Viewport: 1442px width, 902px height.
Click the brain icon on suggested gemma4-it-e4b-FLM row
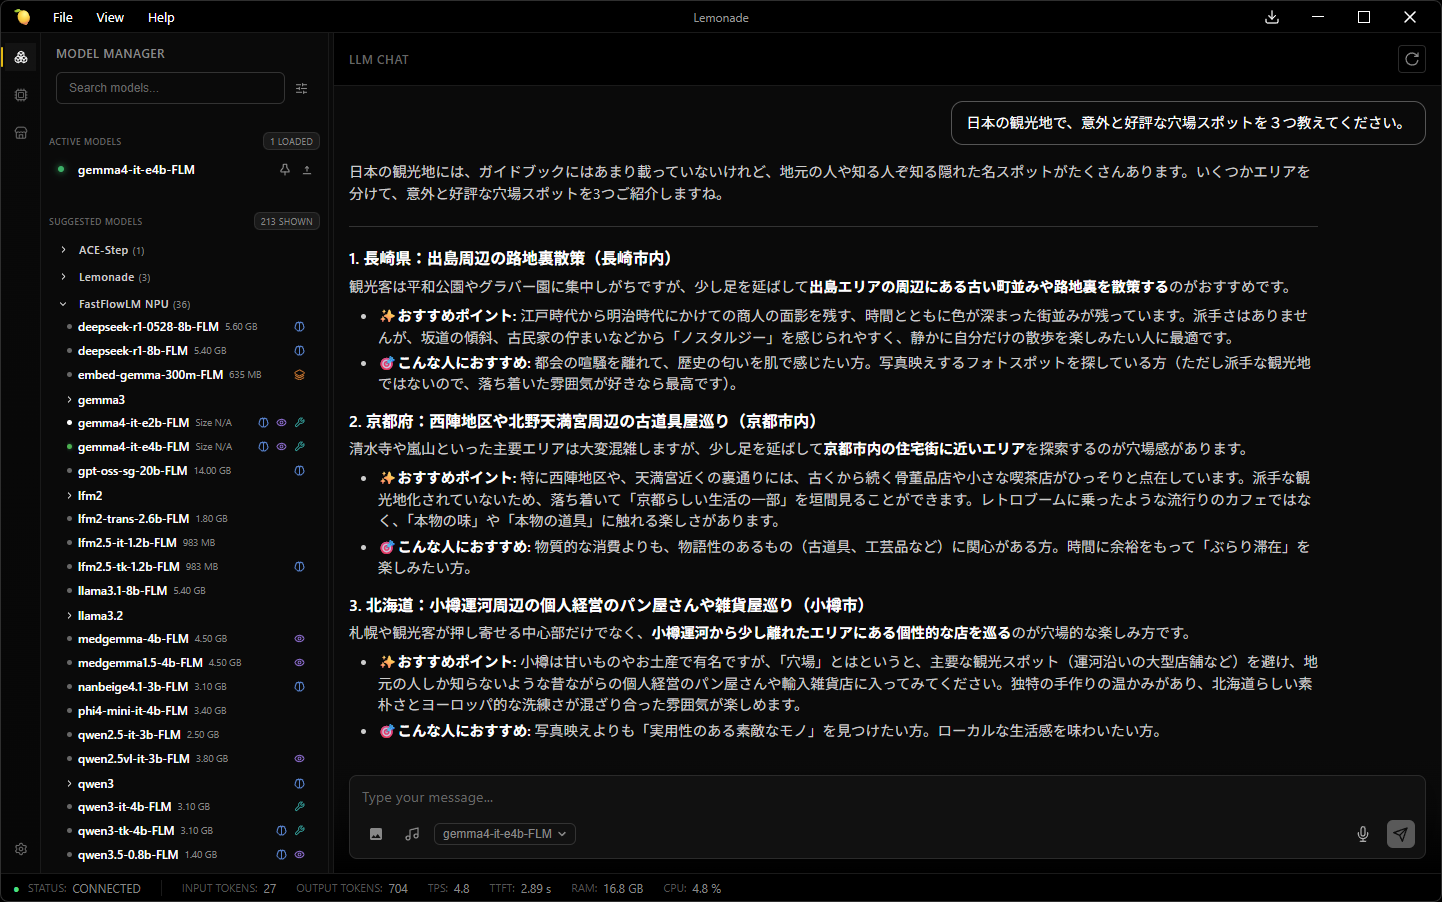tap(263, 447)
